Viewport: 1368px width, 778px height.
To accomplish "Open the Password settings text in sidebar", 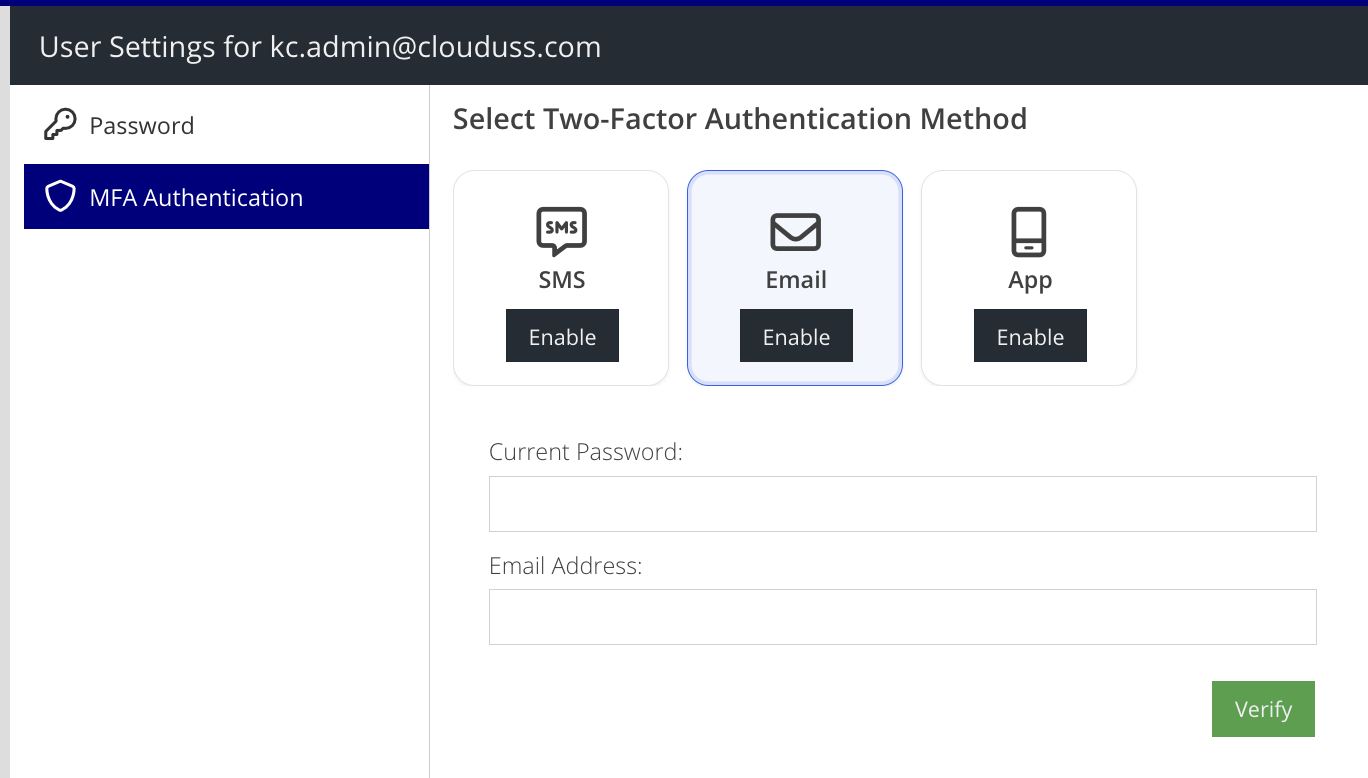I will (x=141, y=126).
